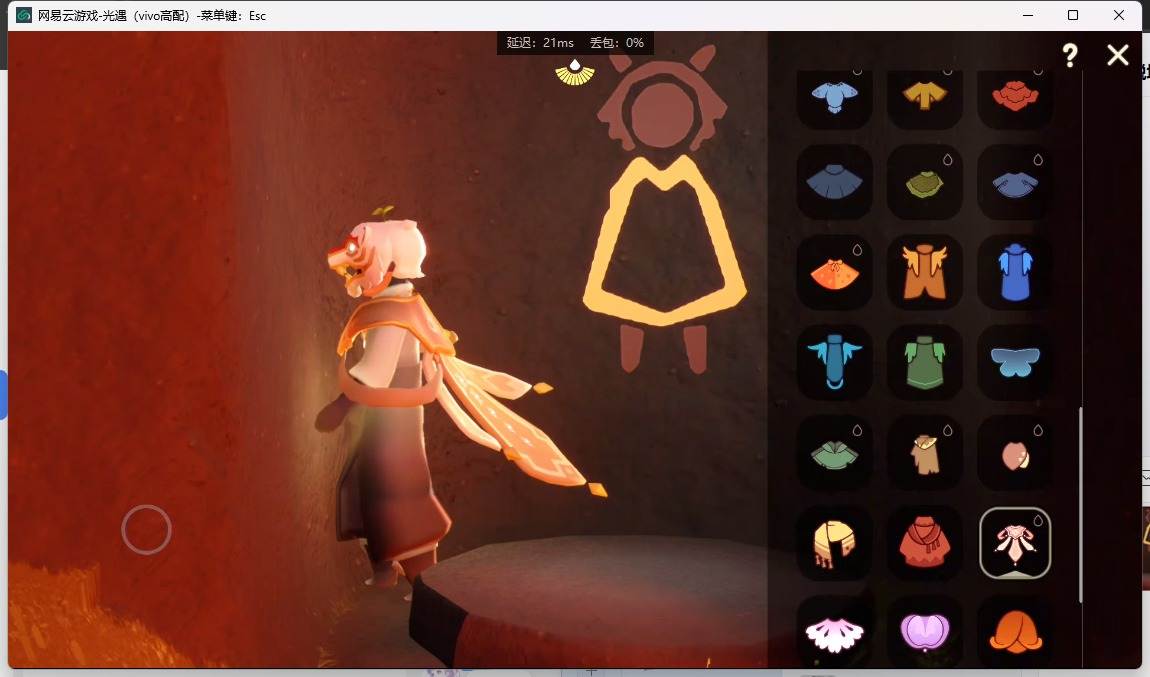Minimize the cloud game window
The height and width of the screenshot is (677, 1150).
1028,15
